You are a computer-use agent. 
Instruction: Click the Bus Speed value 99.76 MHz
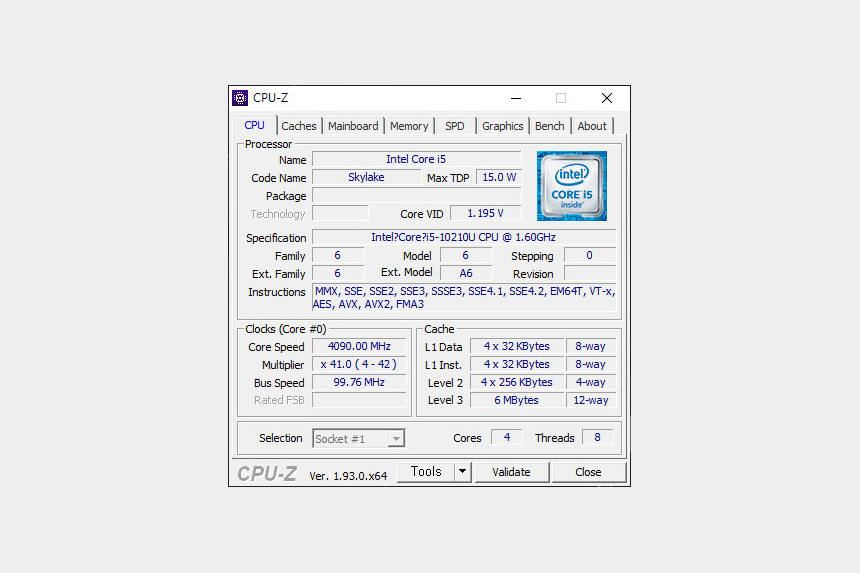(359, 382)
